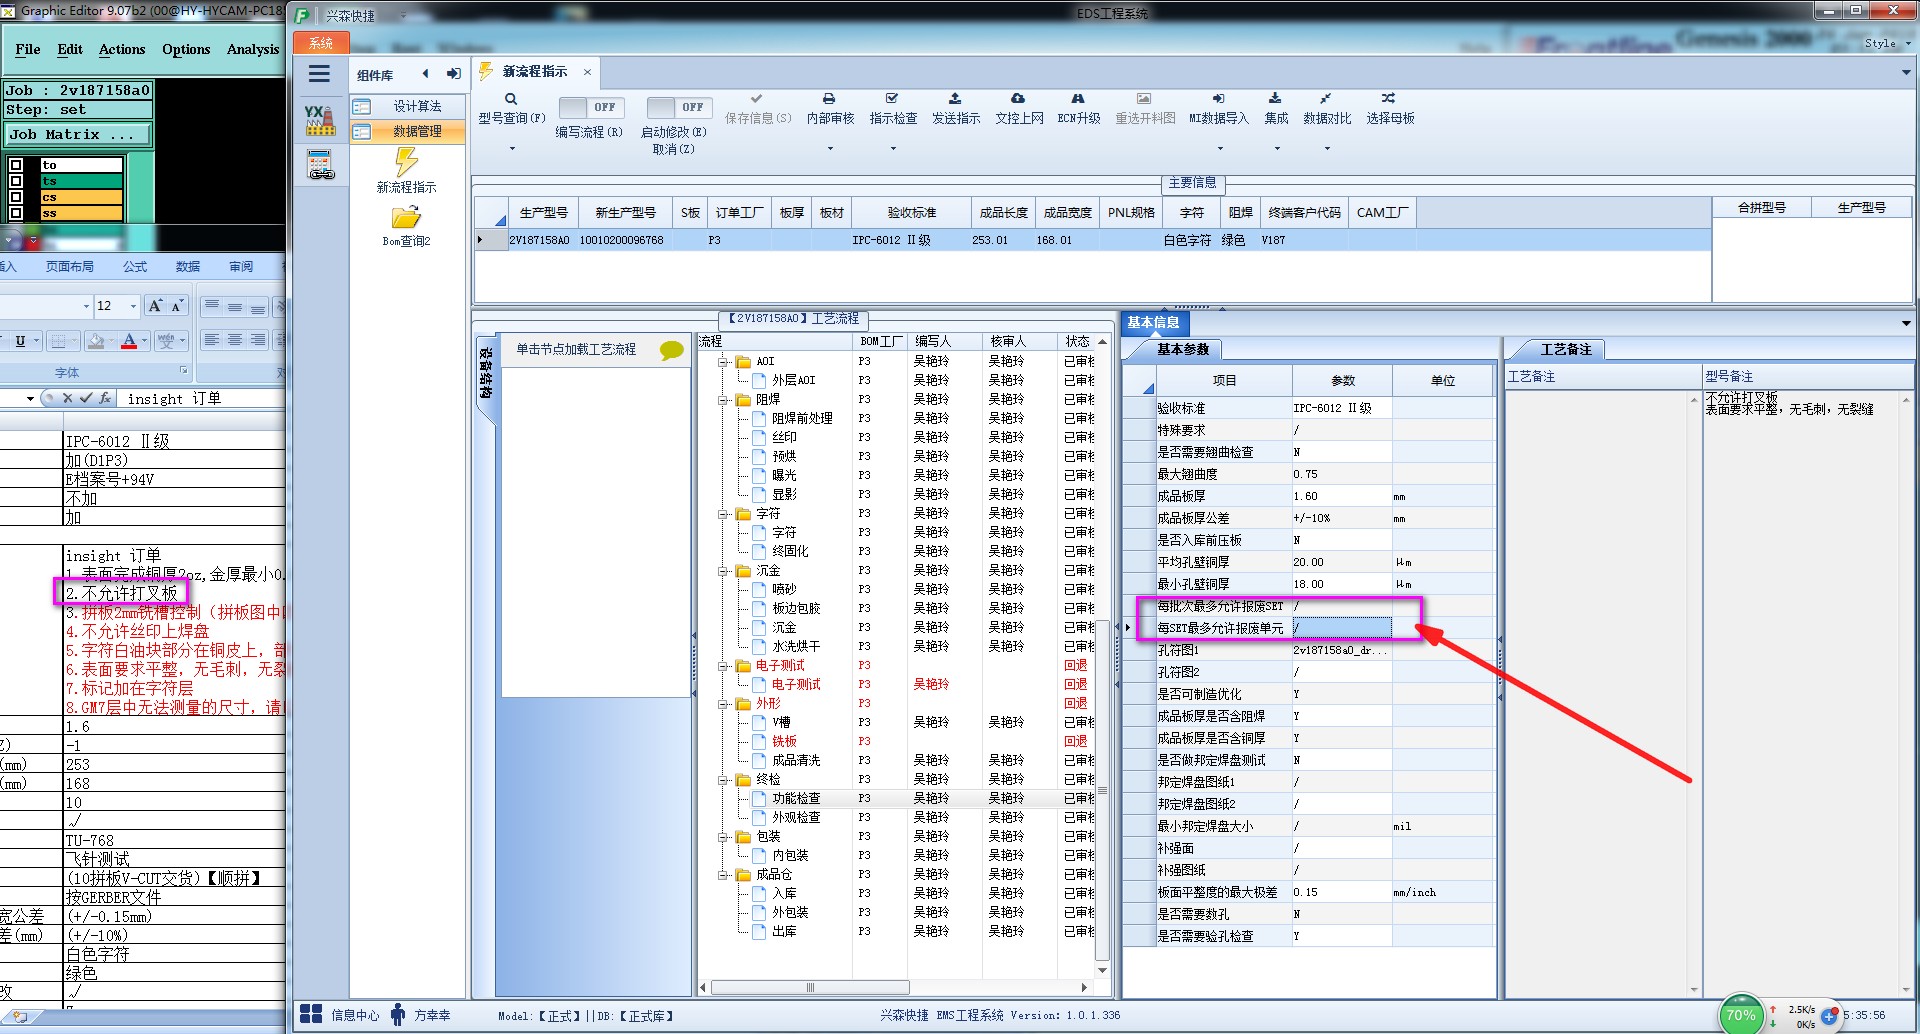Image resolution: width=1920 pixels, height=1034 pixels.
Task: Open Bom查询2 folder component
Action: click(406, 226)
